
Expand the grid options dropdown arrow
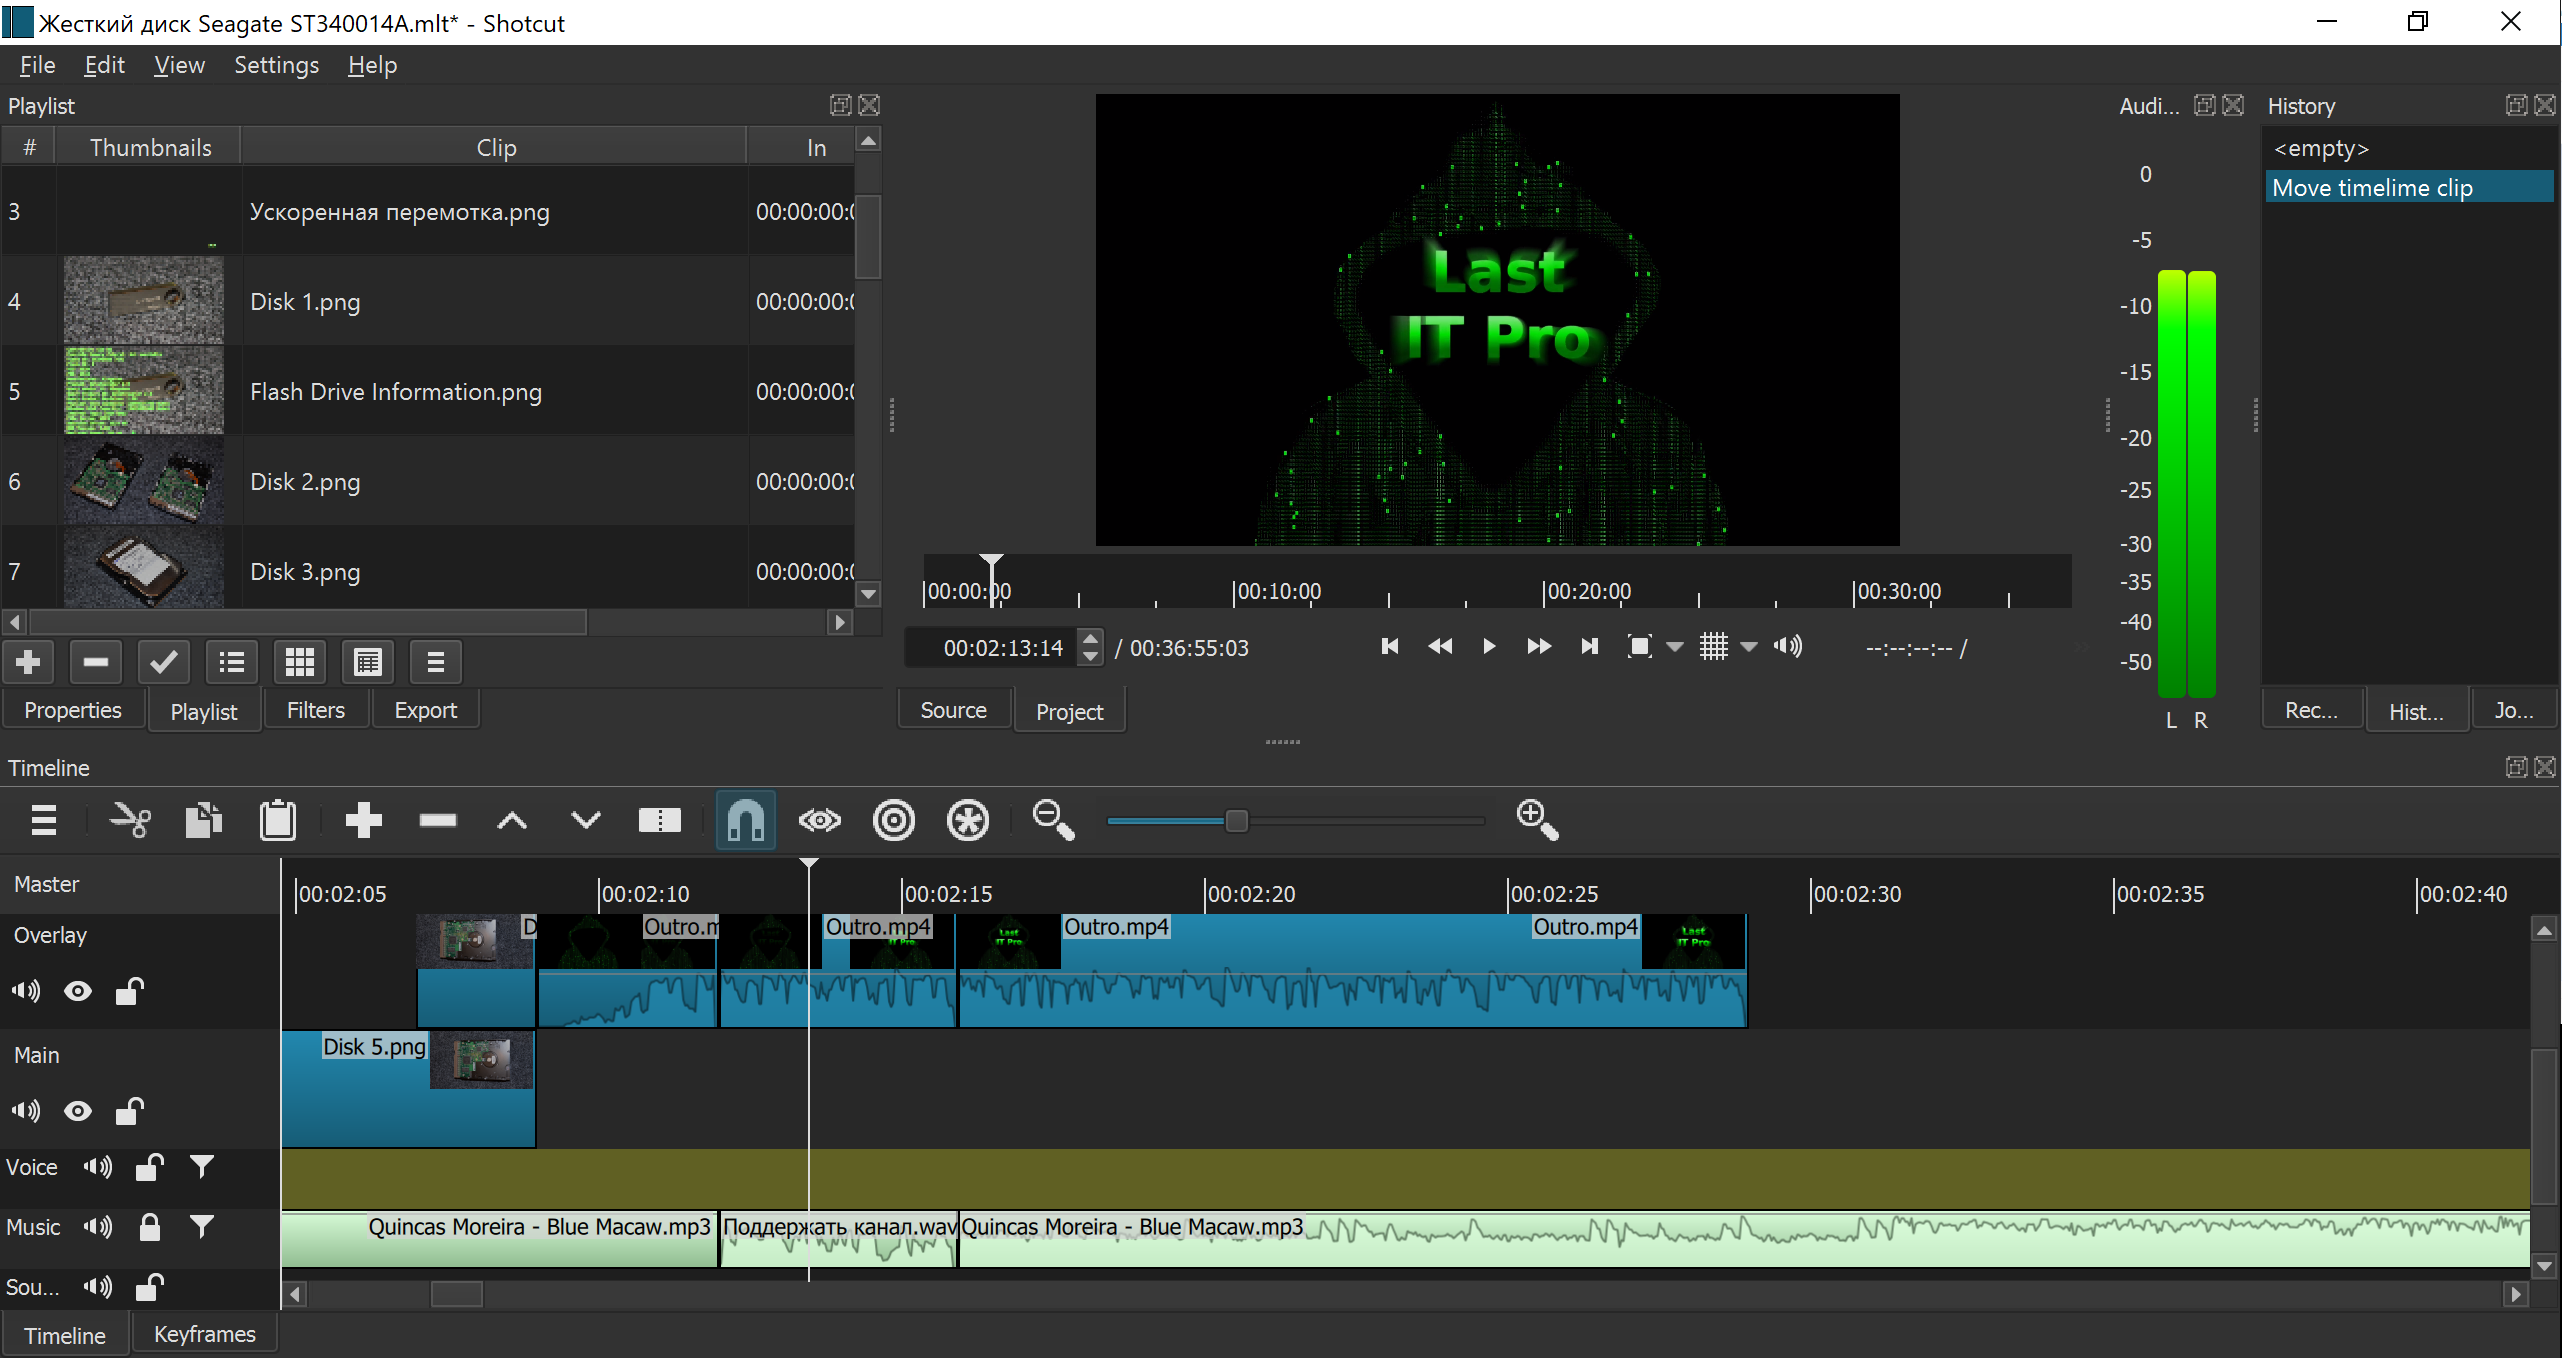[x=1749, y=647]
